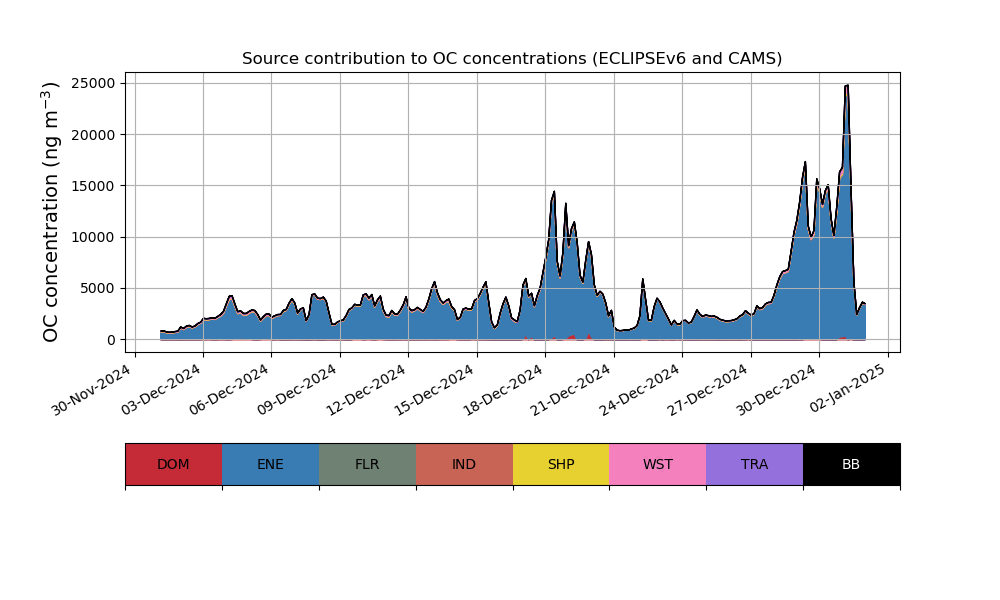Screen dimensions: 1000x600
Task: Select the pink WST legend swatch
Action: (658, 464)
